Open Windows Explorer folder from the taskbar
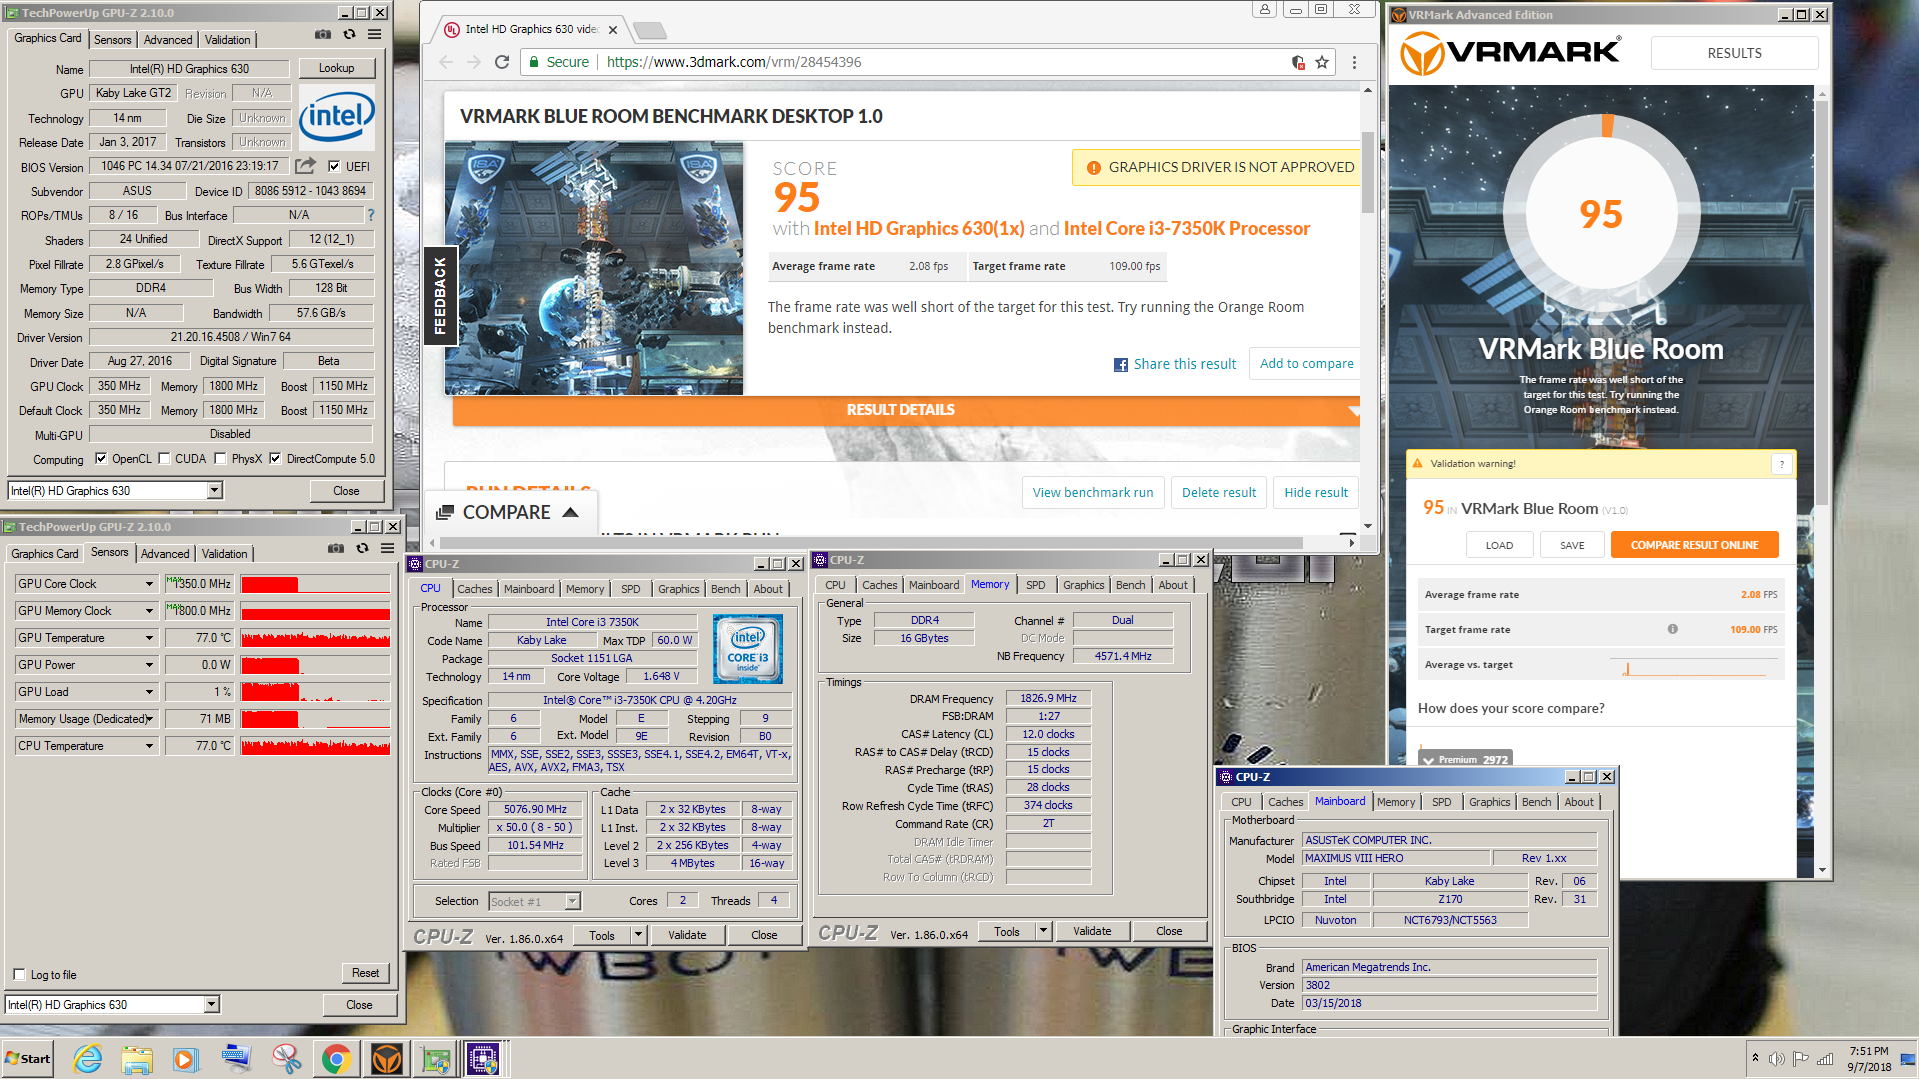1919x1079 pixels. point(137,1059)
